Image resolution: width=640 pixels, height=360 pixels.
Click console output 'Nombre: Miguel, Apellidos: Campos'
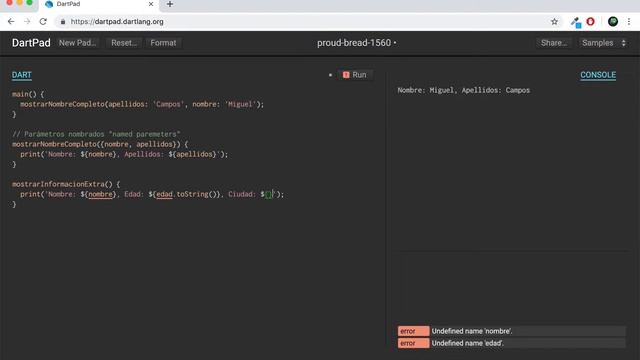click(464, 90)
